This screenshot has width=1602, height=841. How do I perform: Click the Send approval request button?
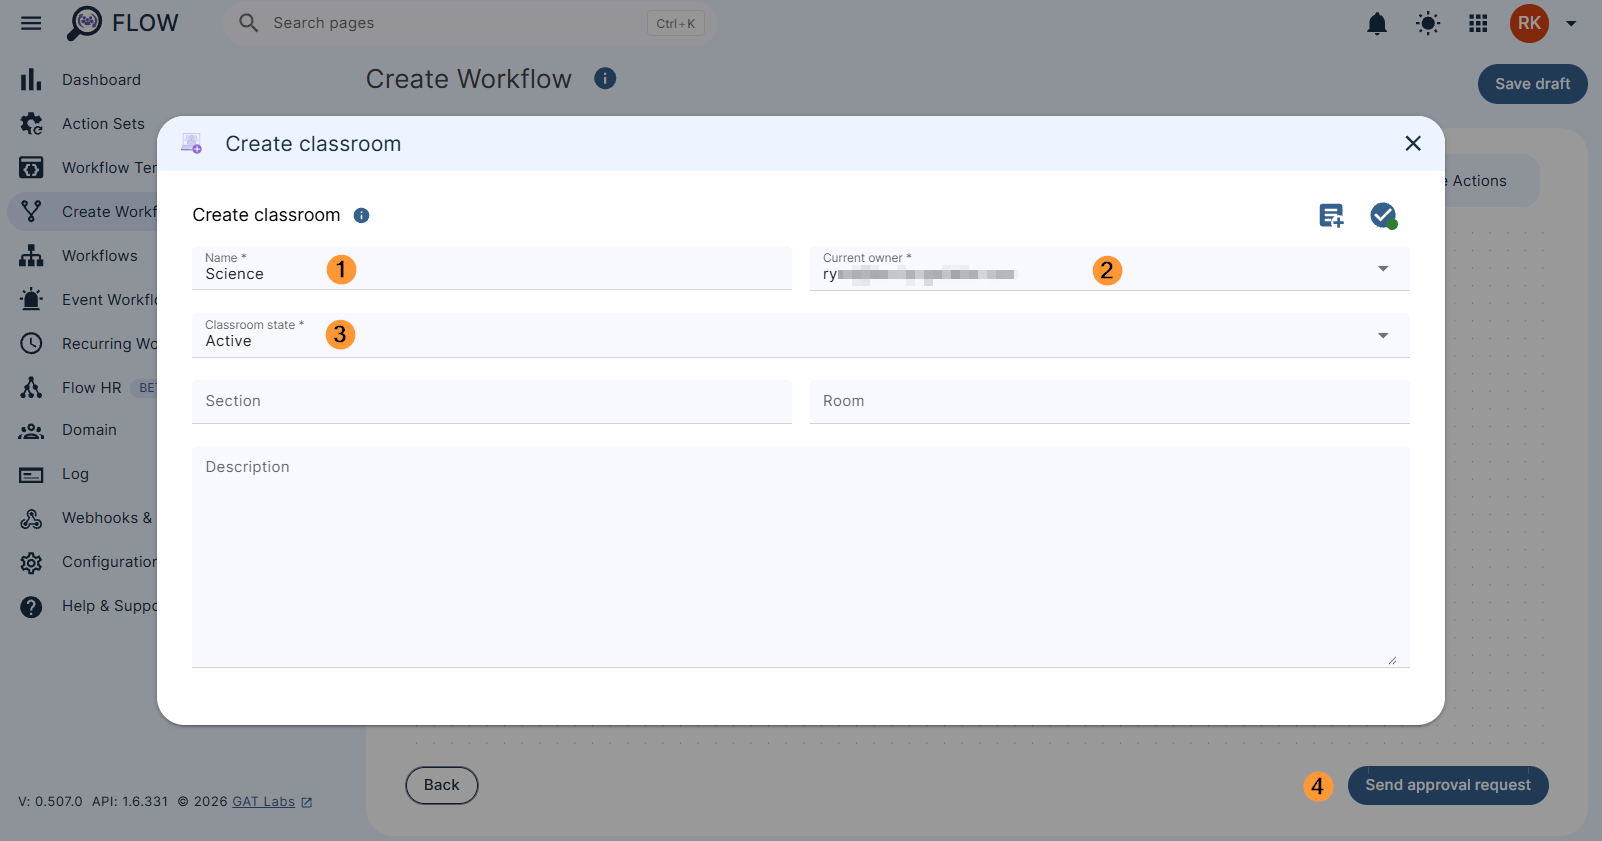(1448, 785)
